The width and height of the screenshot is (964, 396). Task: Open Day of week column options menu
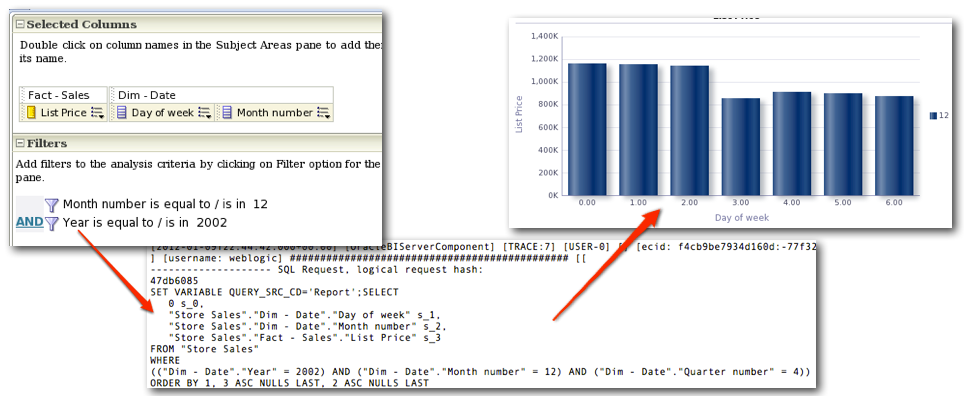pyautogui.click(x=205, y=113)
